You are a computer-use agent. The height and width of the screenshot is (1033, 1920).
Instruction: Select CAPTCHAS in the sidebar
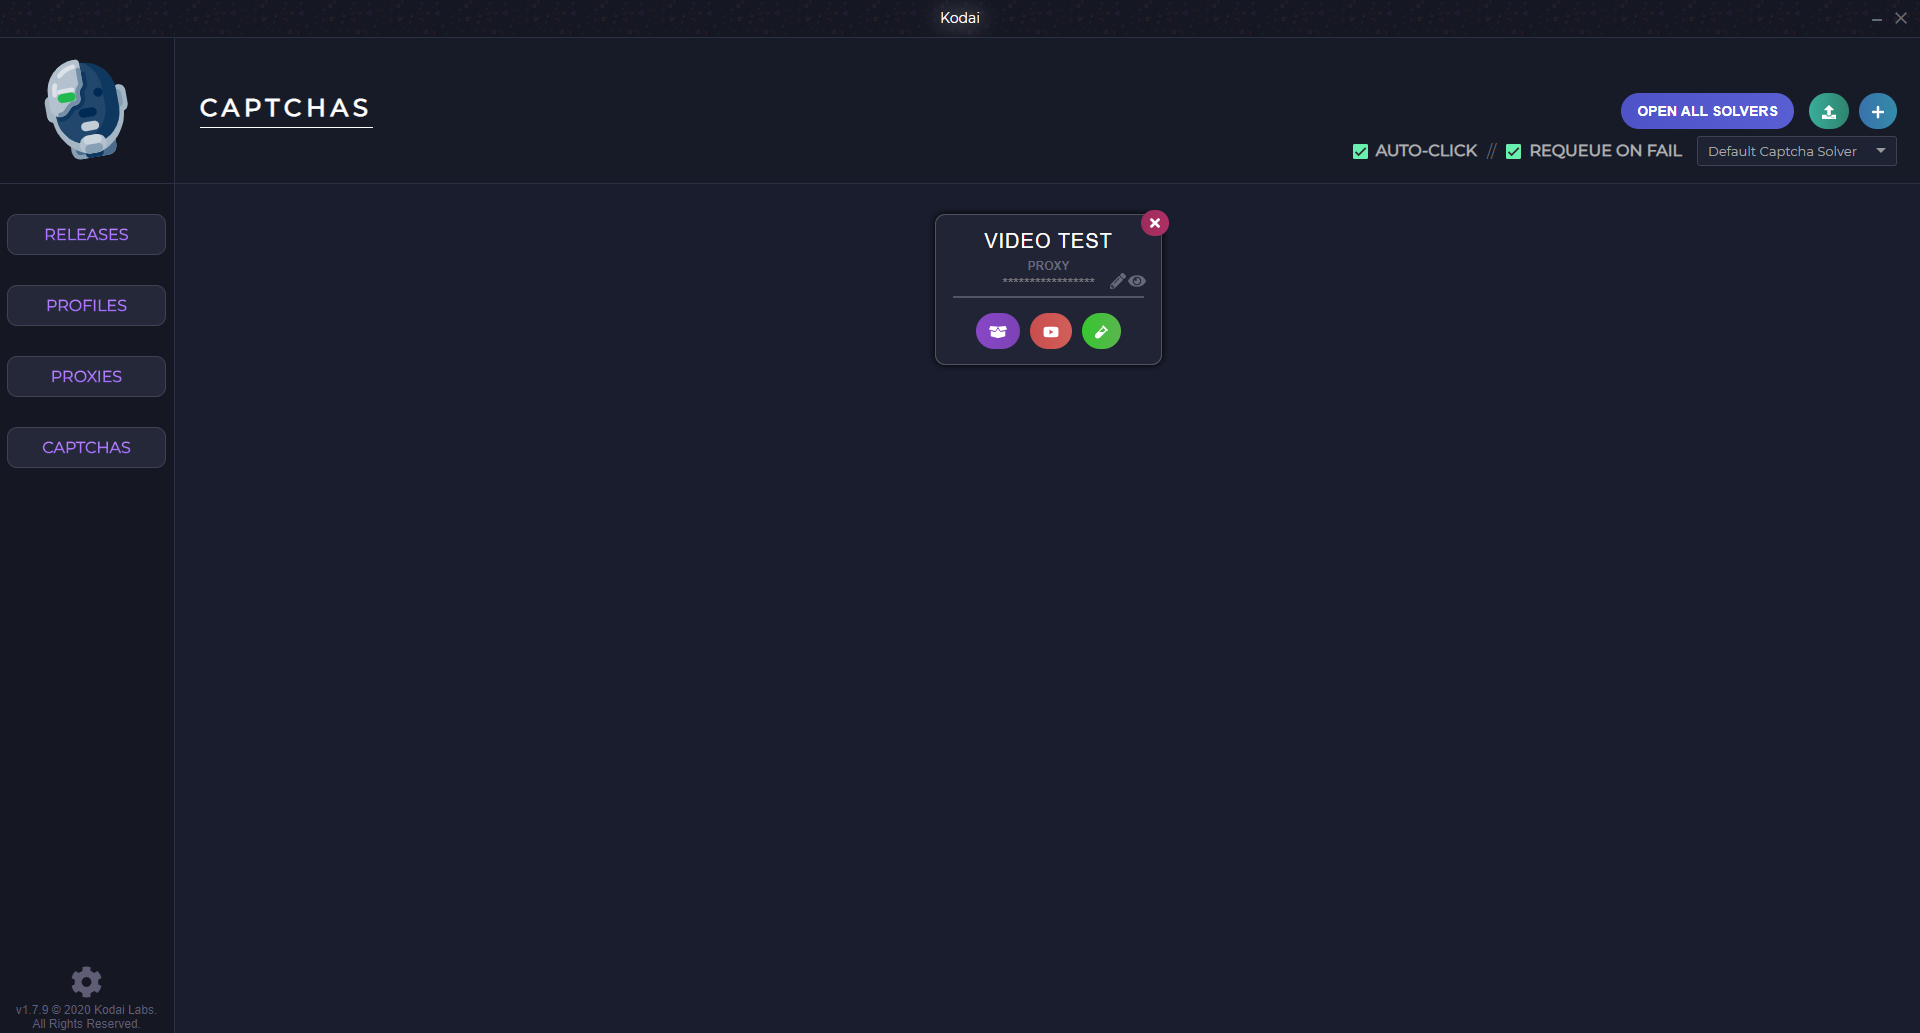(86, 447)
